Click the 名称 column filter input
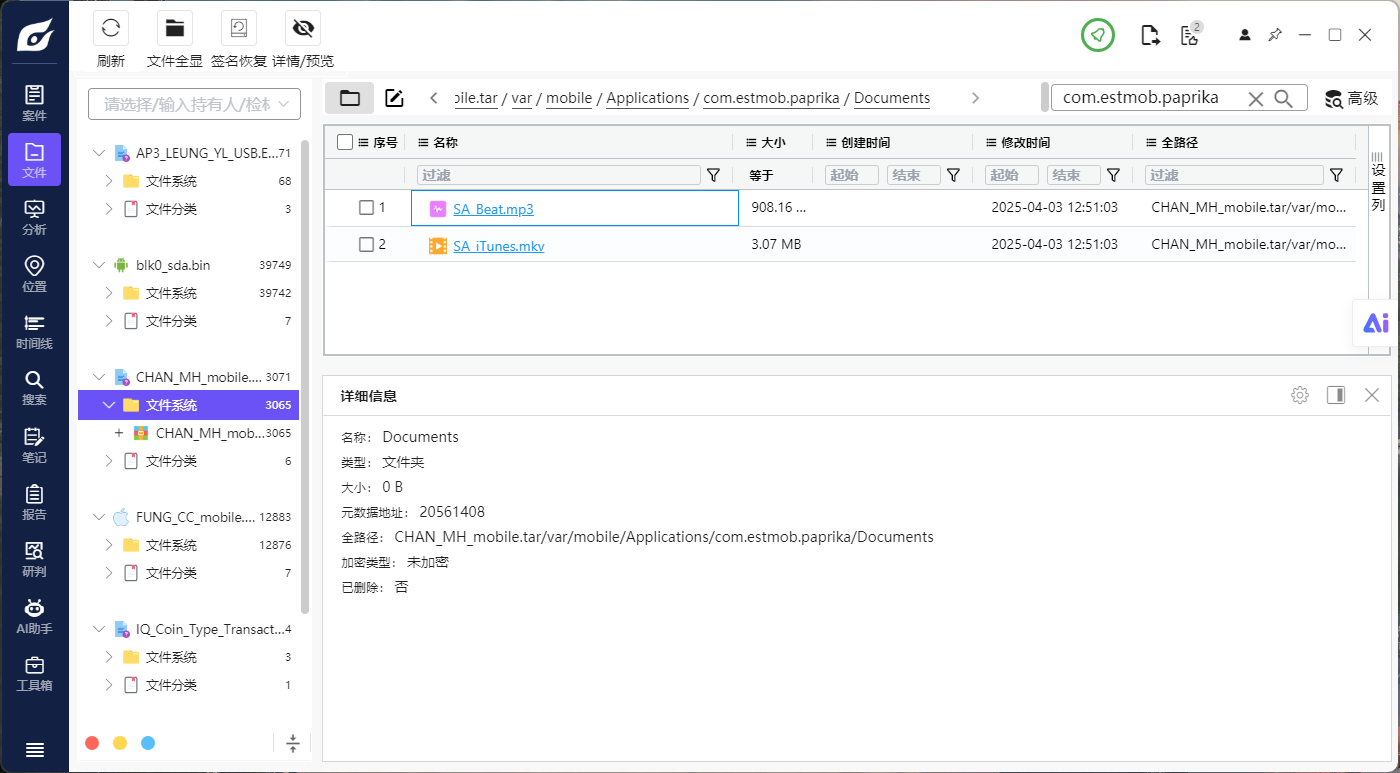1400x773 pixels. point(559,175)
